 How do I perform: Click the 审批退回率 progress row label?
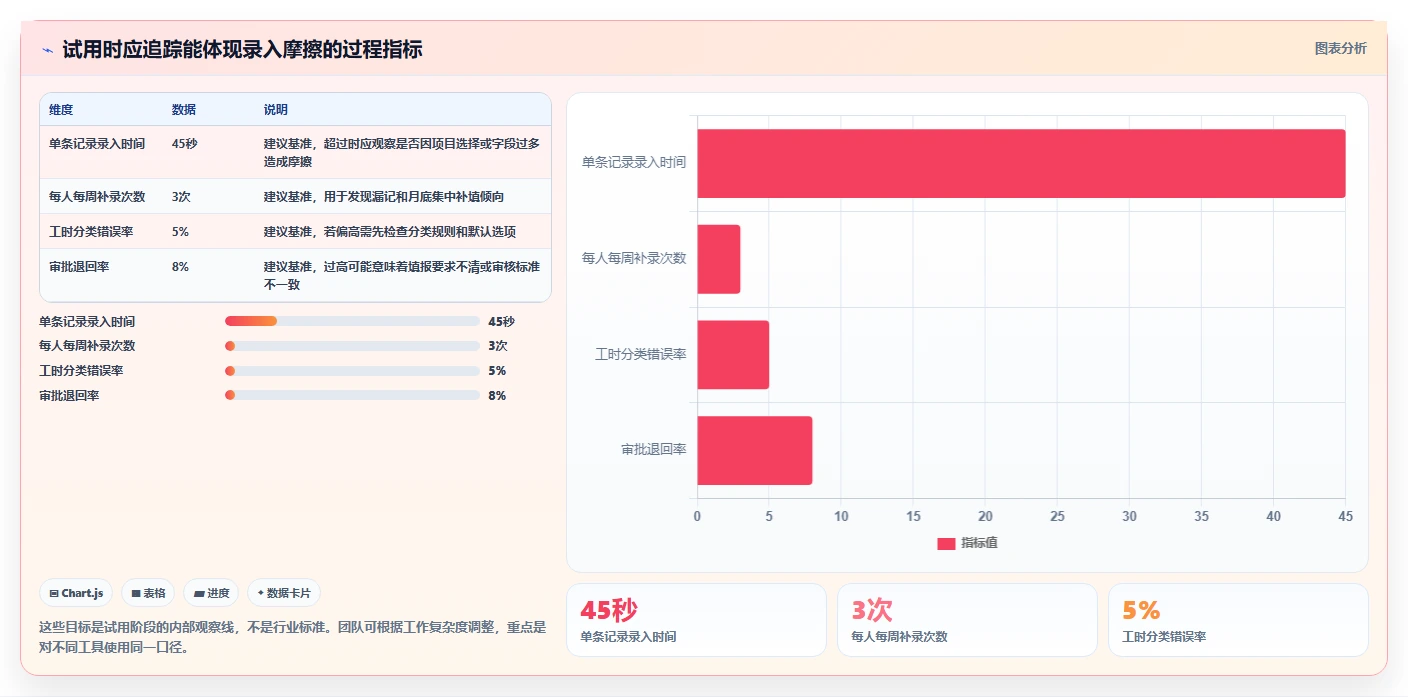(69, 396)
